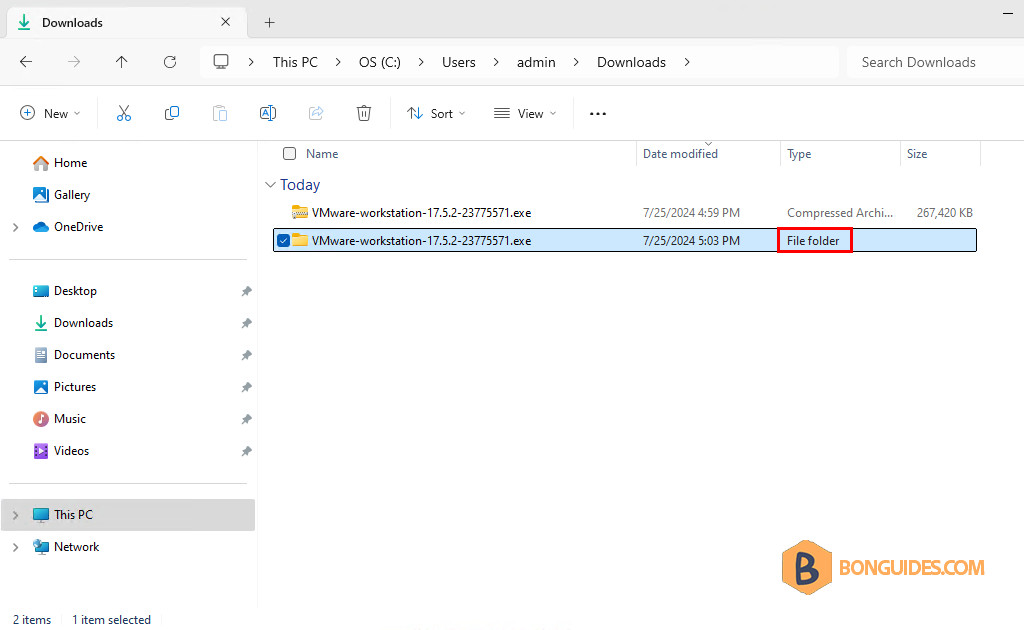The height and width of the screenshot is (630, 1024).
Task: Click admin in the breadcrumb
Action: click(536, 62)
